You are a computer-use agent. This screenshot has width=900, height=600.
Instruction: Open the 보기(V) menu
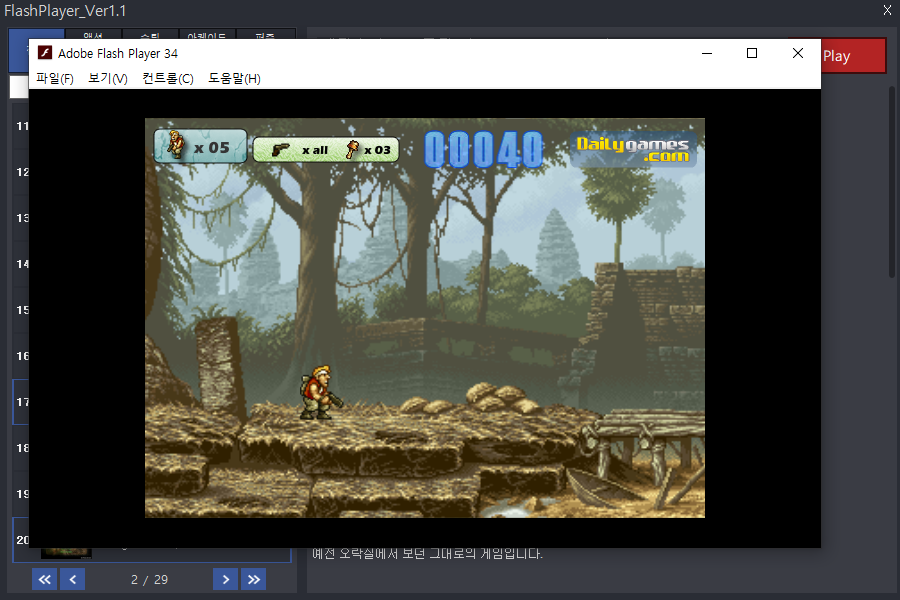pyautogui.click(x=108, y=78)
